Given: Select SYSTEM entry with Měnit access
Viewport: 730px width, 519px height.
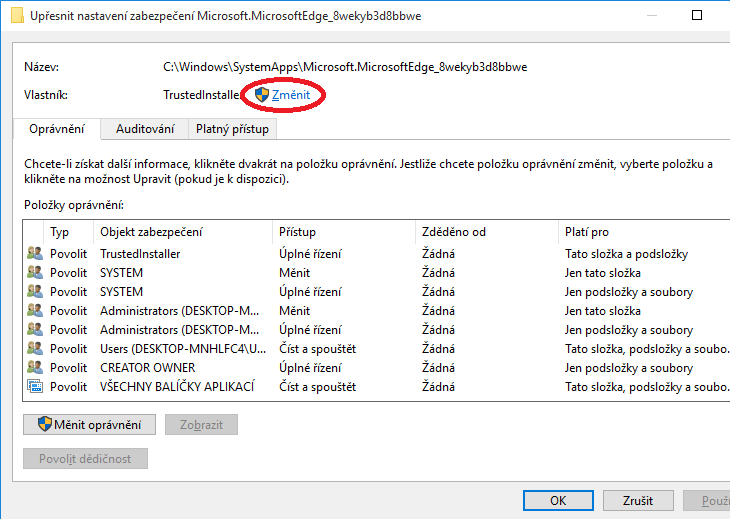Looking at the screenshot, I should (377, 273).
